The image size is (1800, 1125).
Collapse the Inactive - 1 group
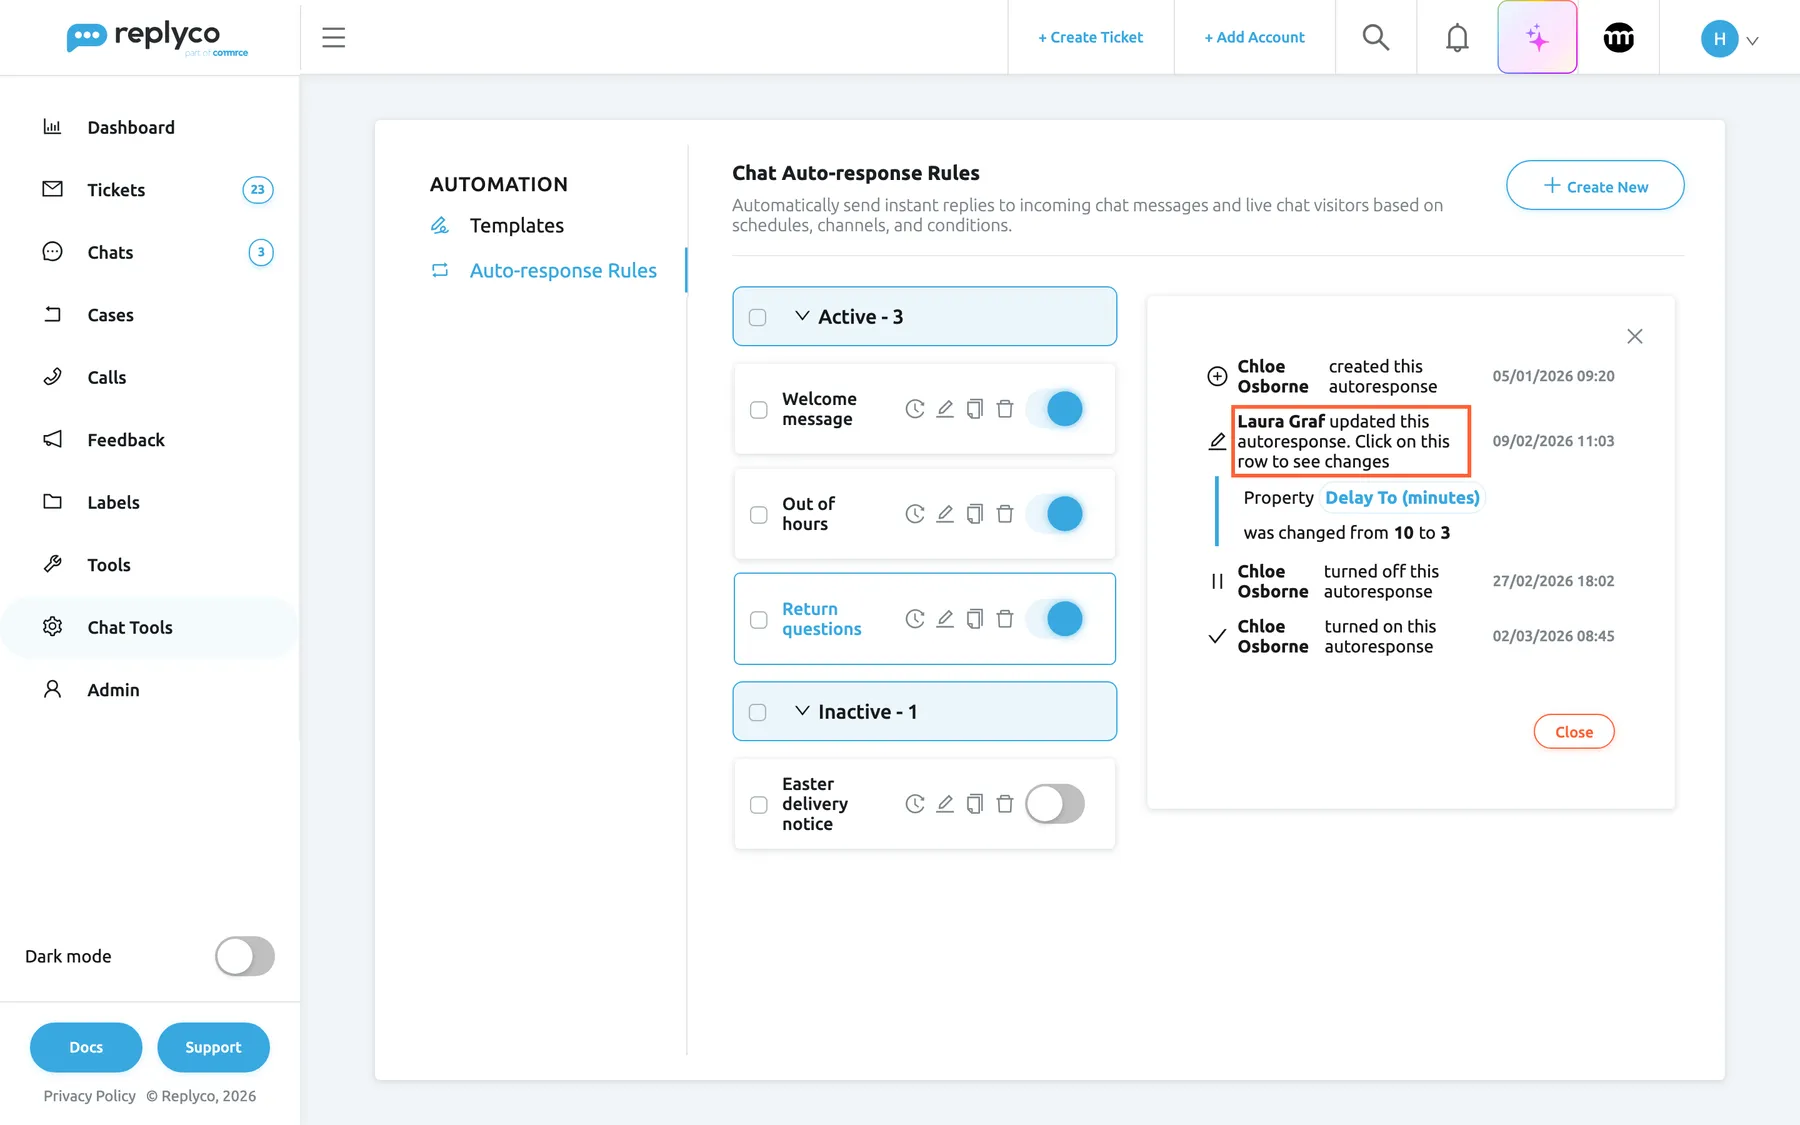click(x=802, y=711)
